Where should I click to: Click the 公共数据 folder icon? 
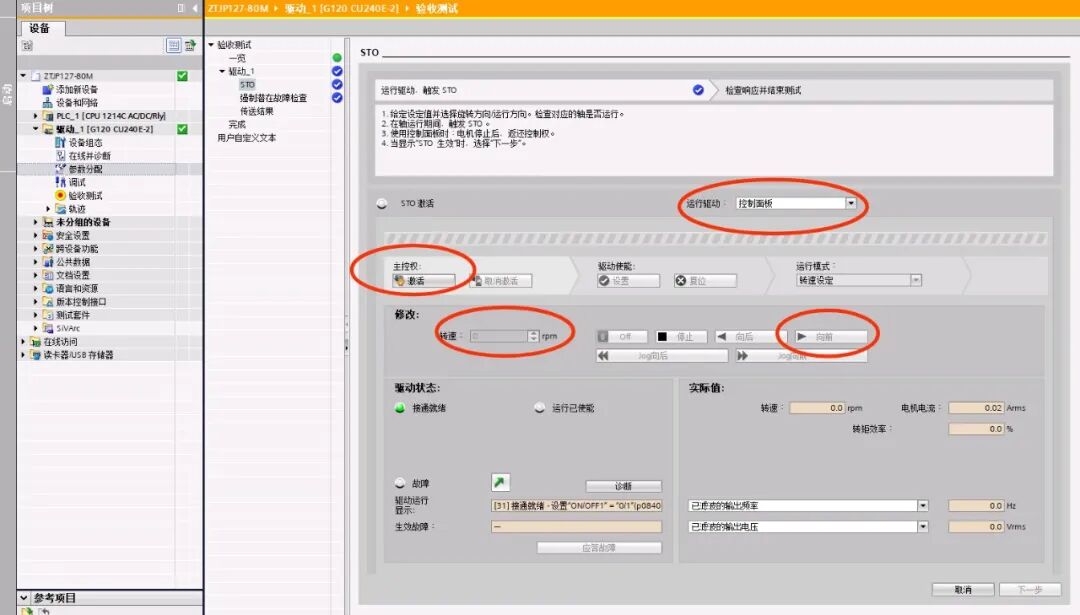48,262
